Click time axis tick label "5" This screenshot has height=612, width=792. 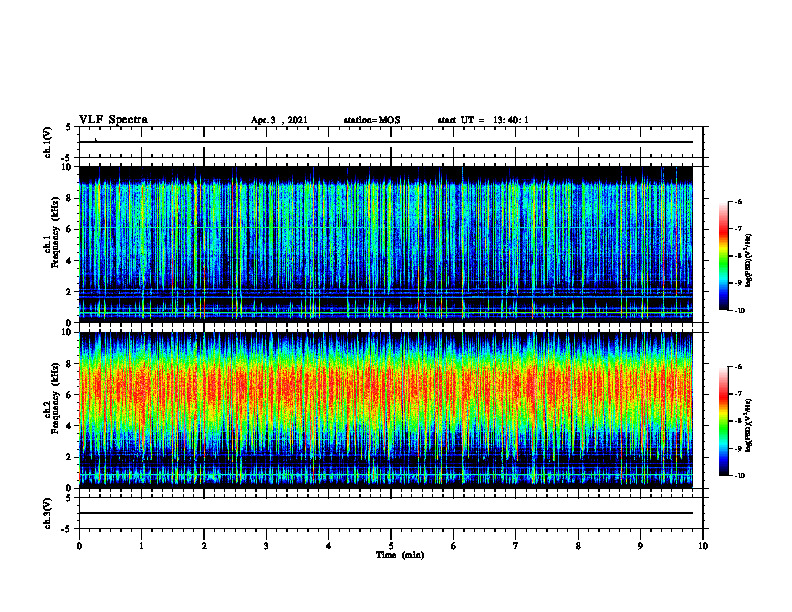point(391,546)
